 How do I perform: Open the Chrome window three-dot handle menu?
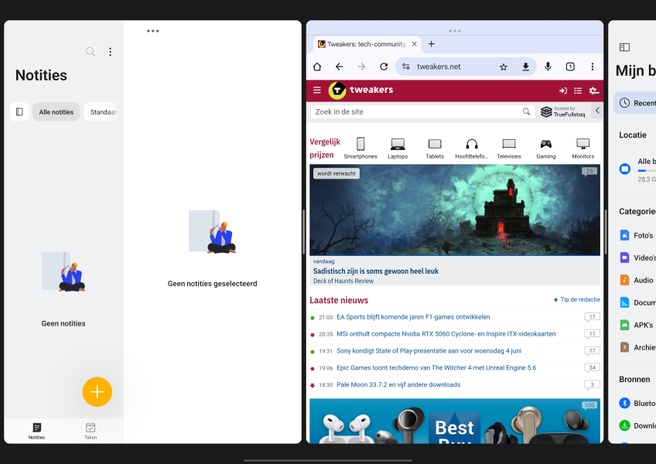(x=454, y=31)
